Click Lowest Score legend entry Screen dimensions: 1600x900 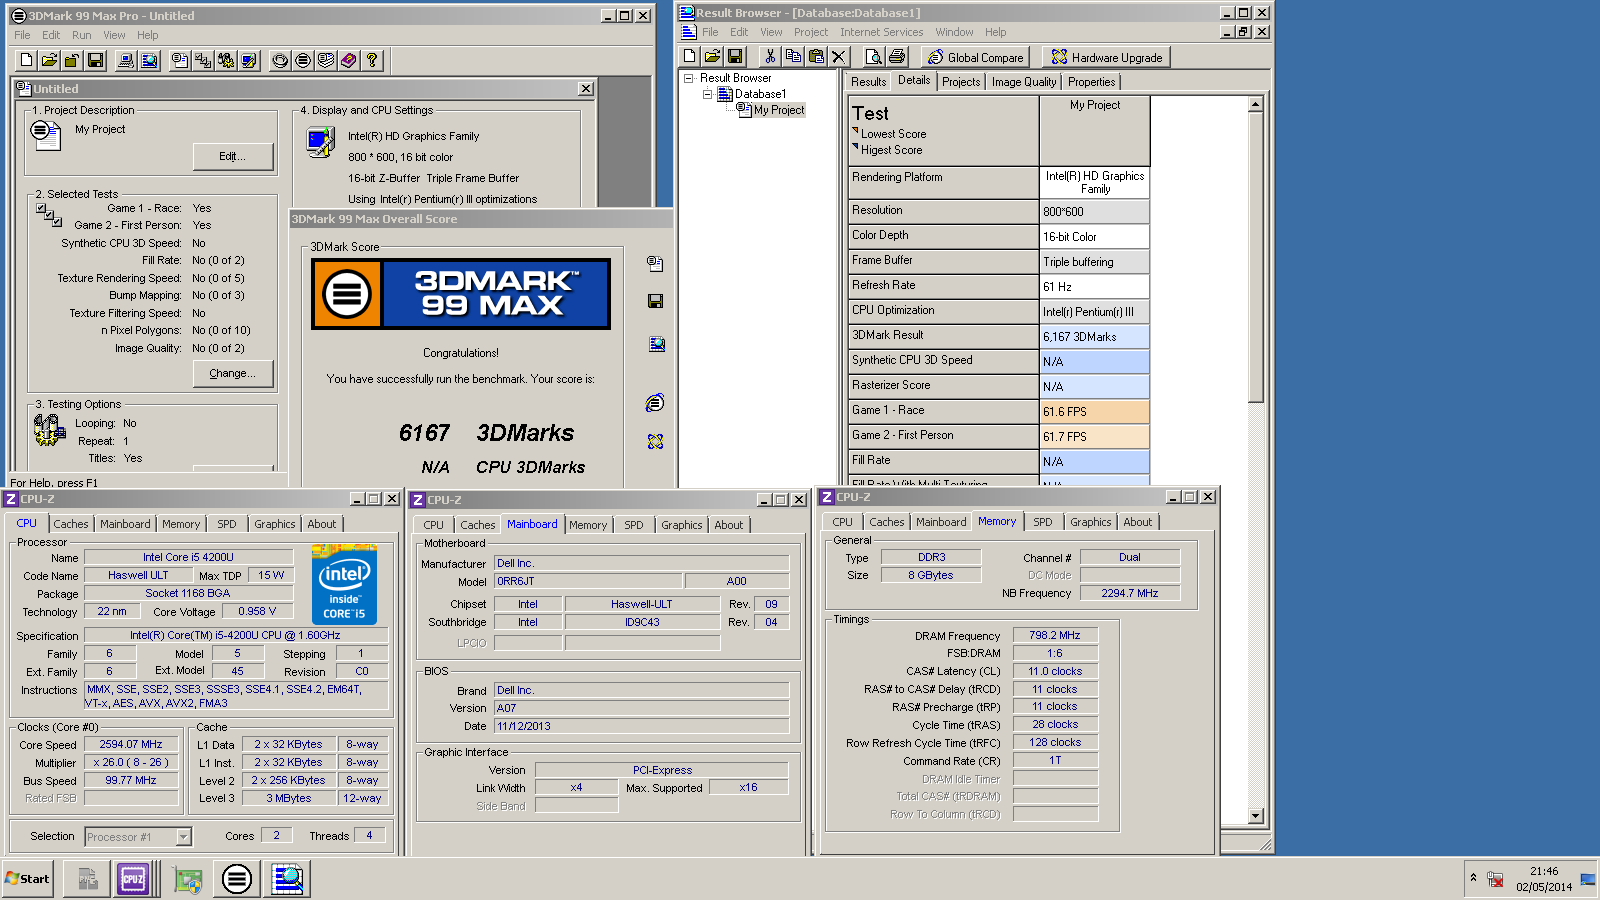point(893,134)
